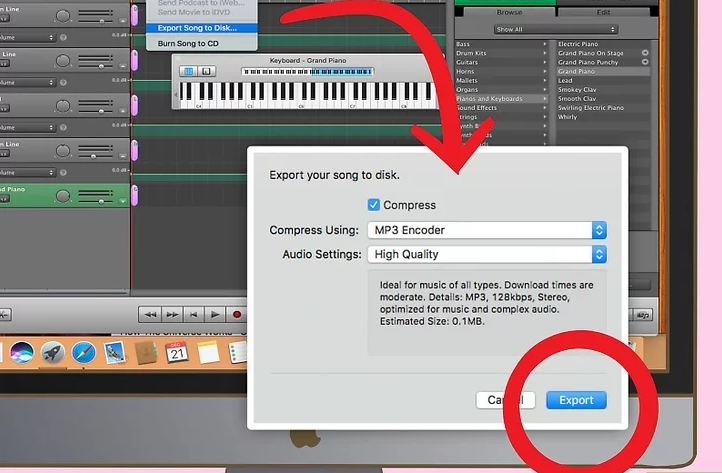Expand the Organs category

[502, 89]
